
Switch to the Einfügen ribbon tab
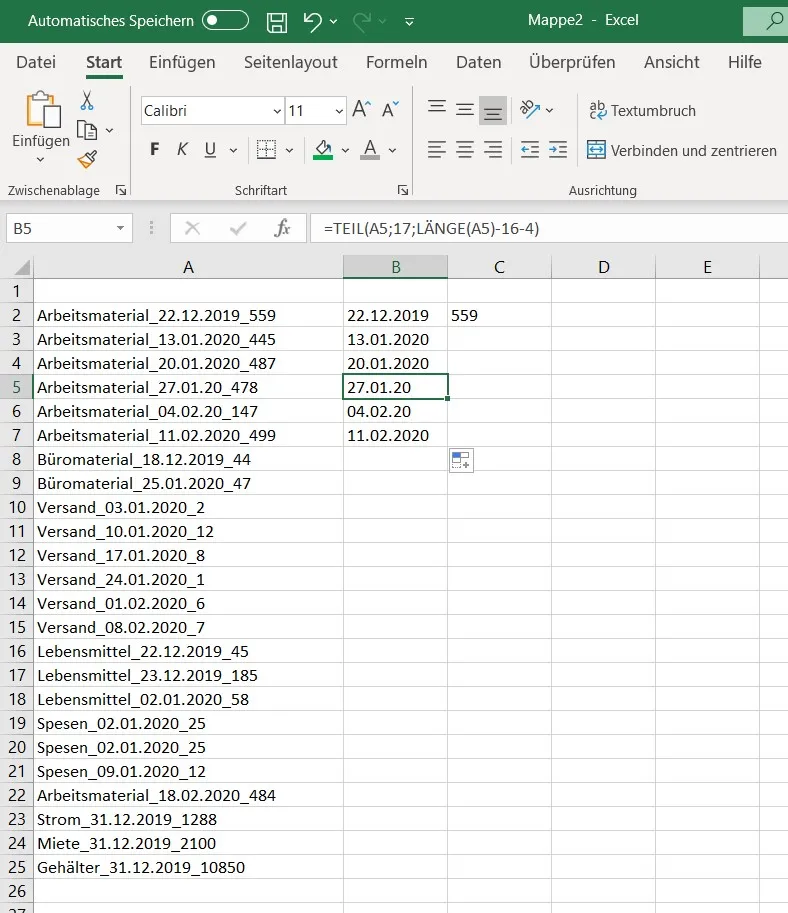coord(182,62)
